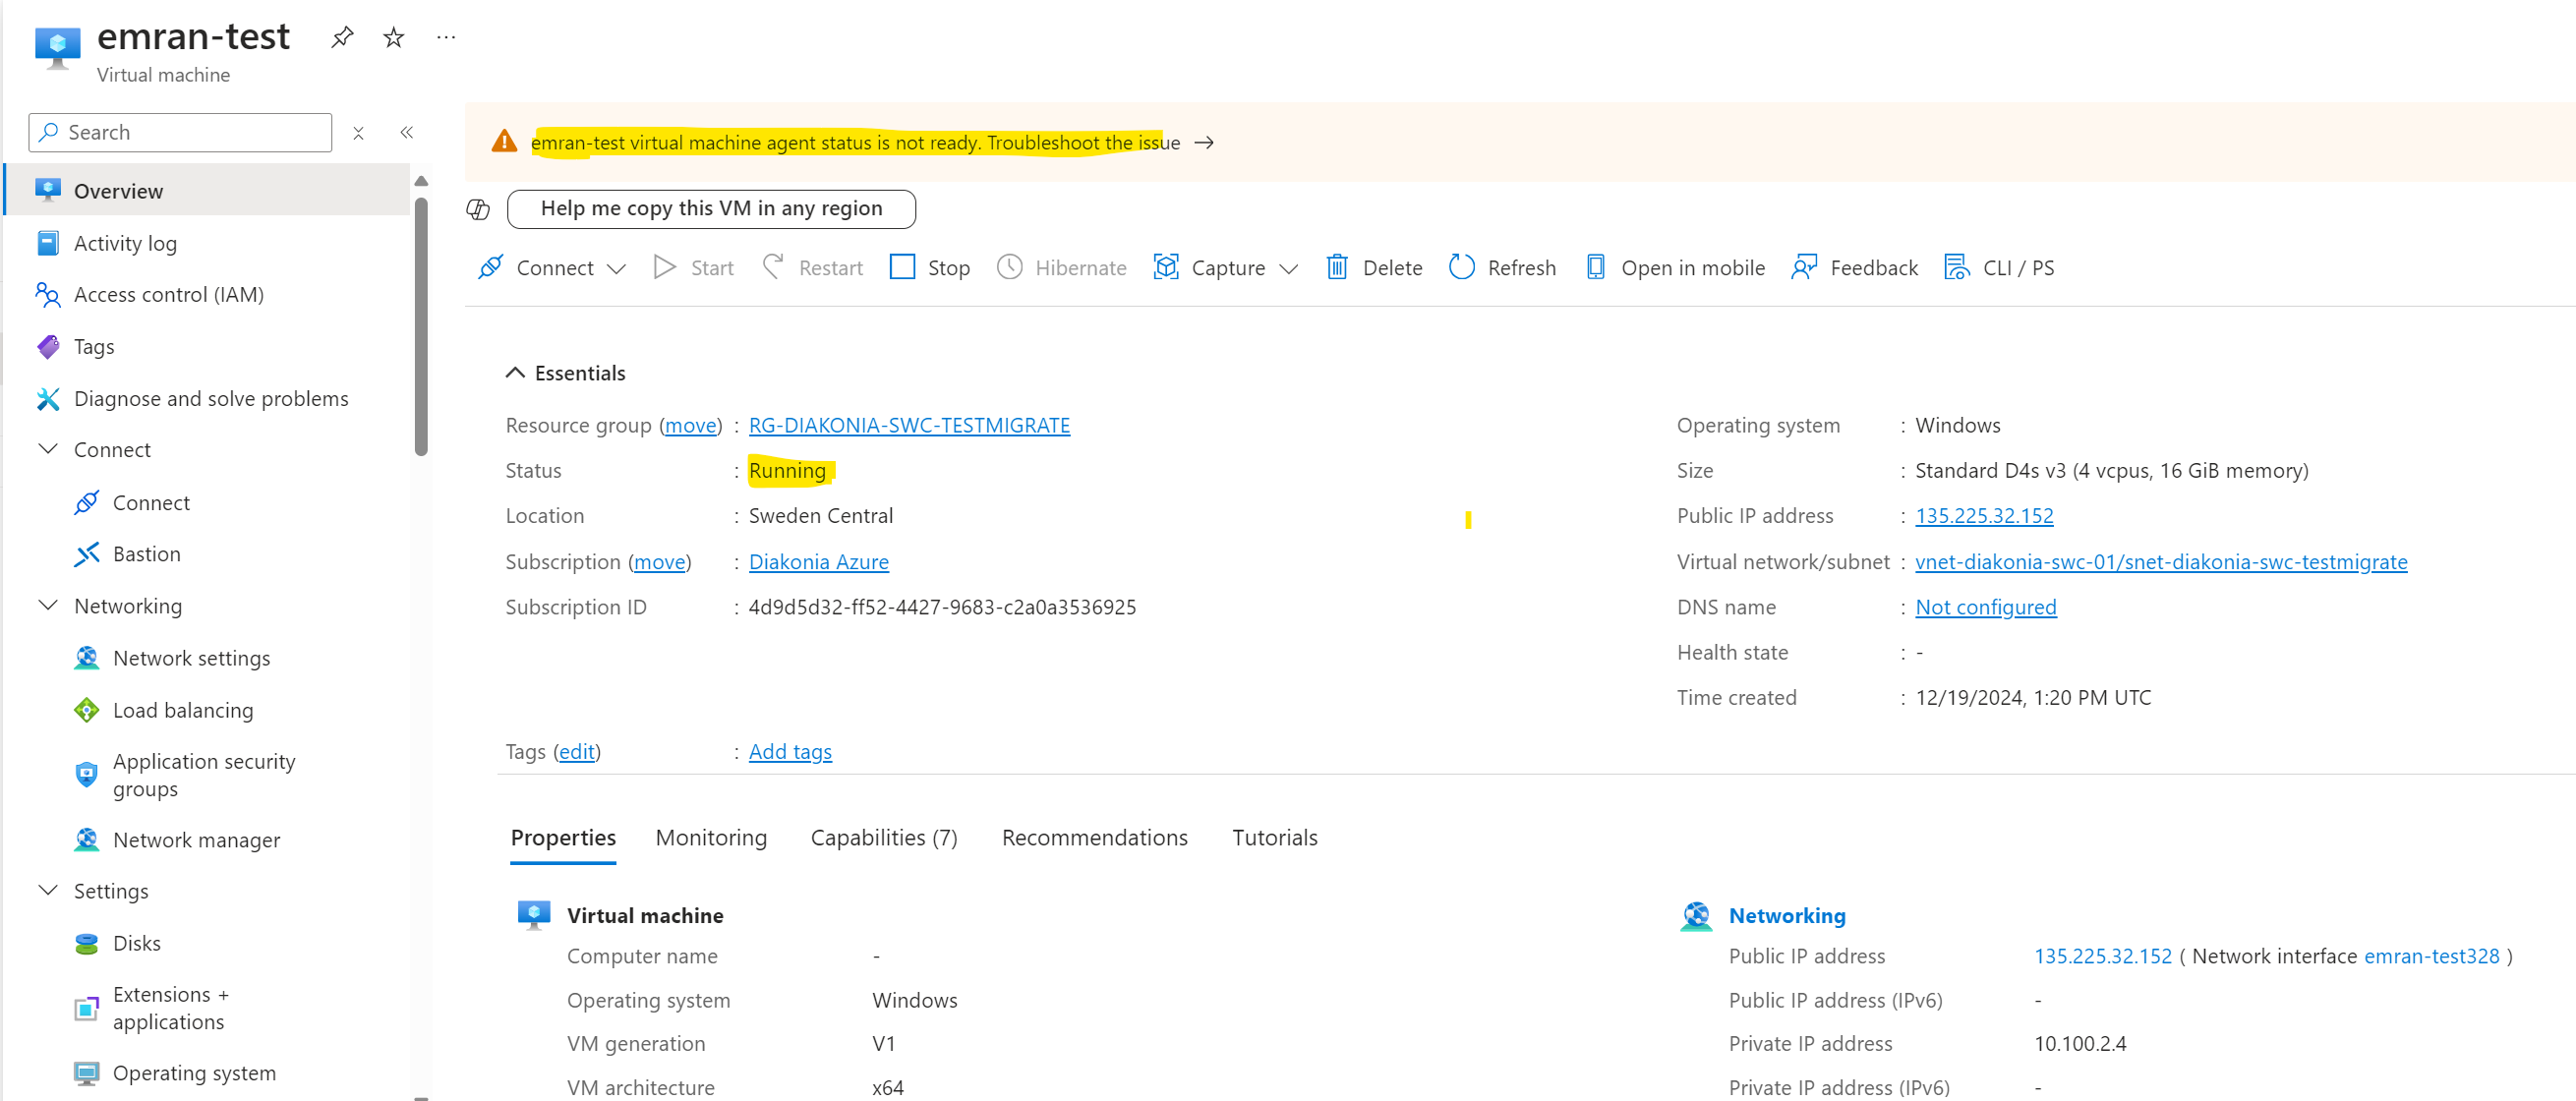Click the Not configured DNS name link

1985,607
